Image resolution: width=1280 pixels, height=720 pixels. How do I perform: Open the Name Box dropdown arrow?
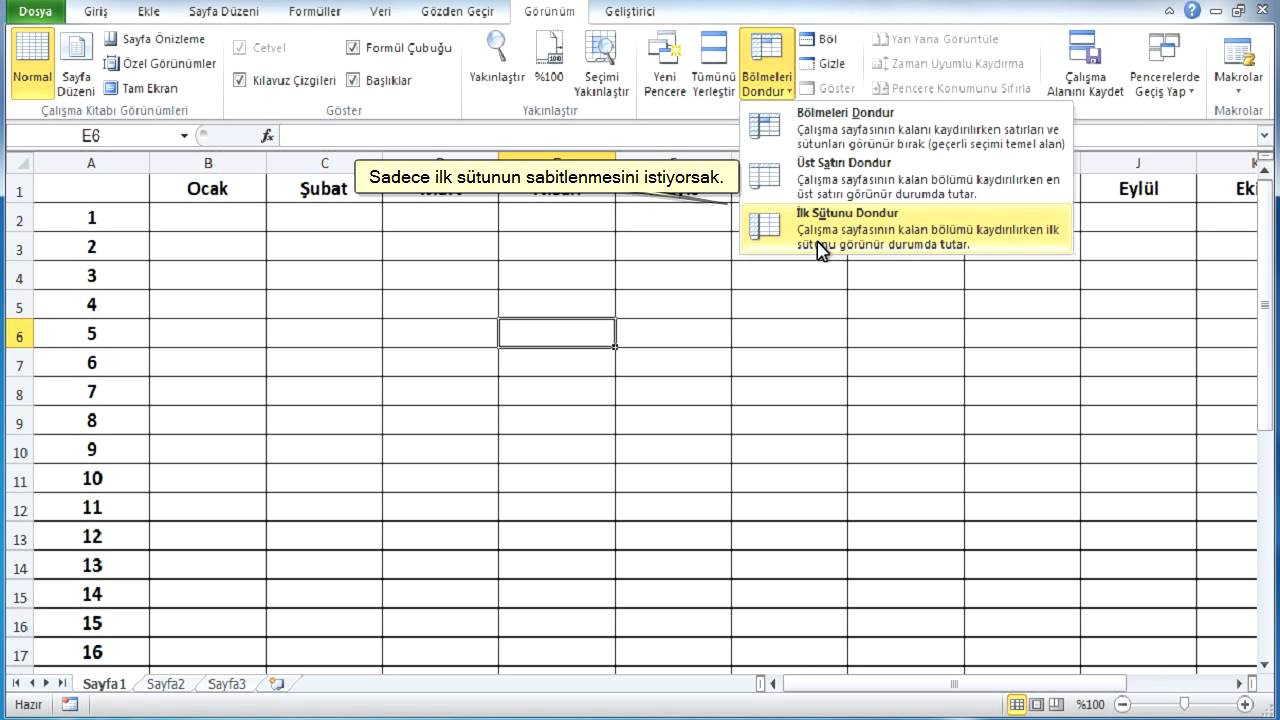pos(184,136)
